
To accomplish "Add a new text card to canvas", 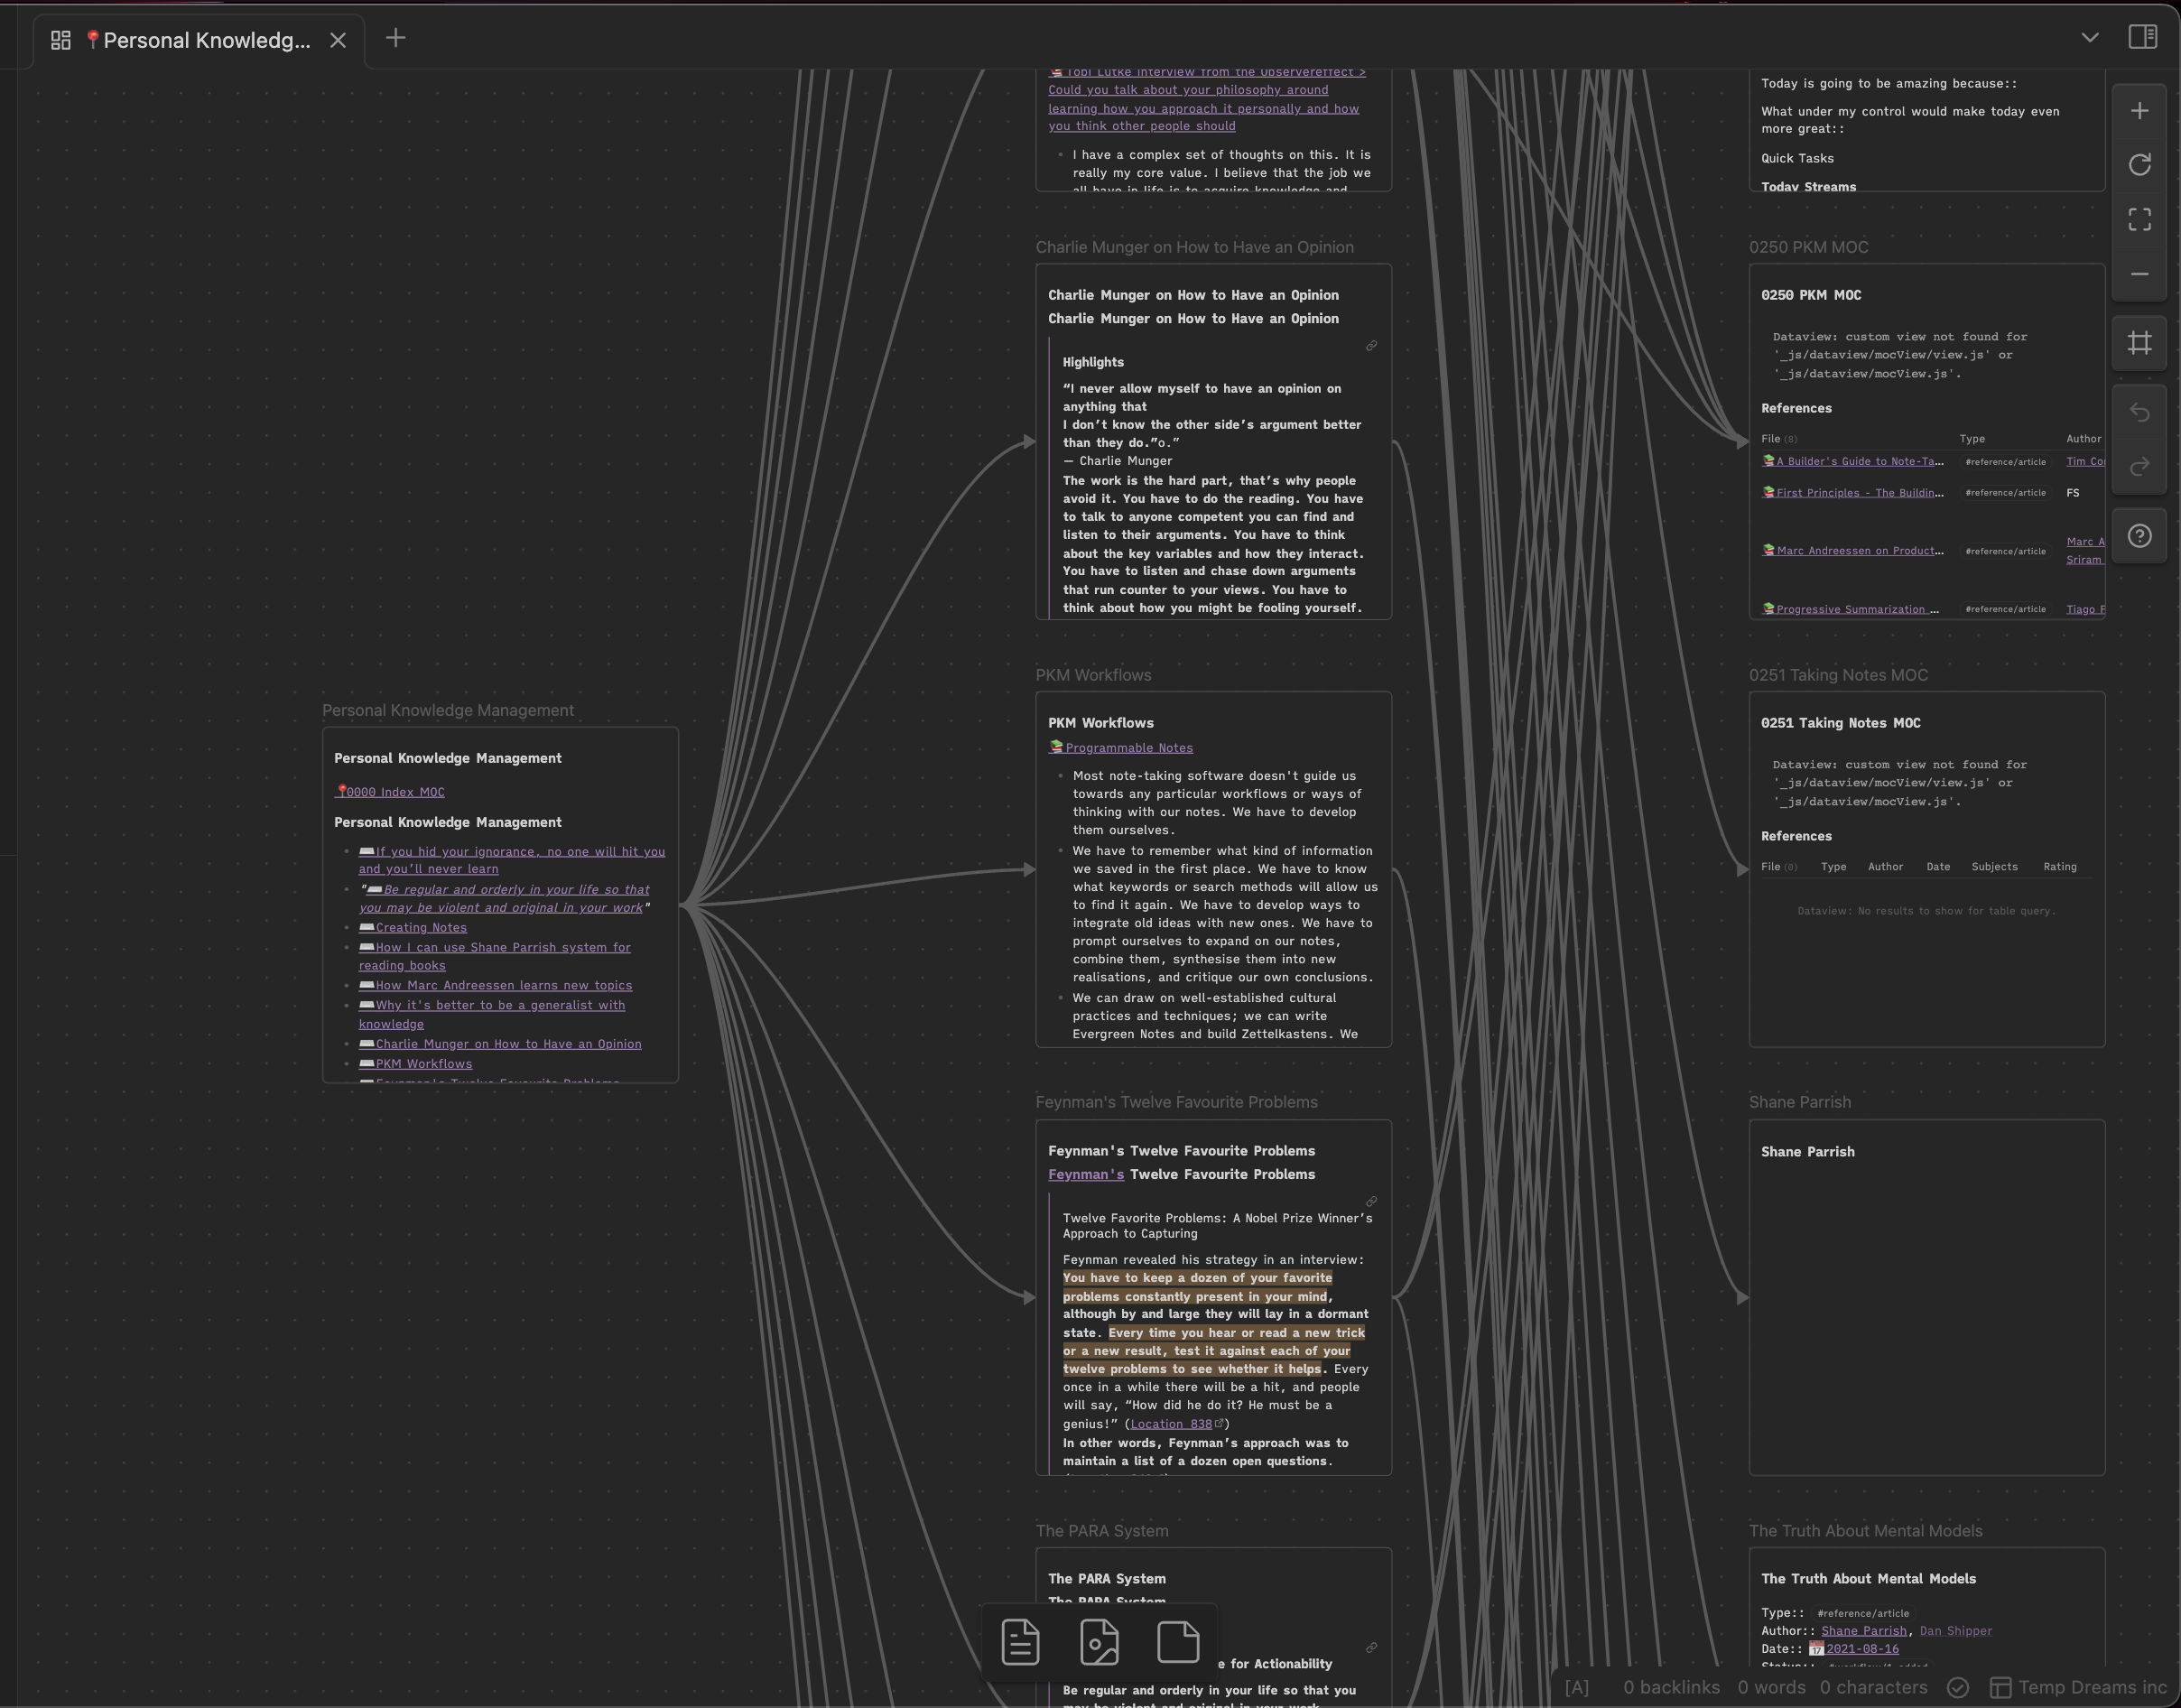I will click(x=1177, y=1642).
